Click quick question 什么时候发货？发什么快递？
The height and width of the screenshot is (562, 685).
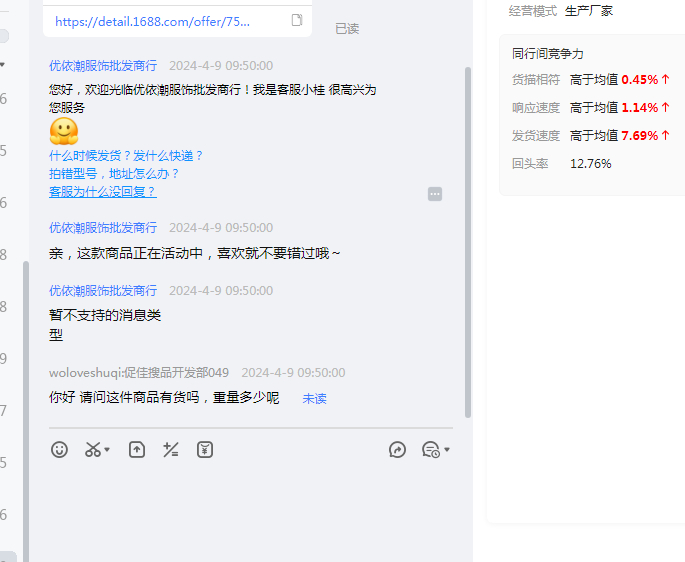(x=126, y=155)
